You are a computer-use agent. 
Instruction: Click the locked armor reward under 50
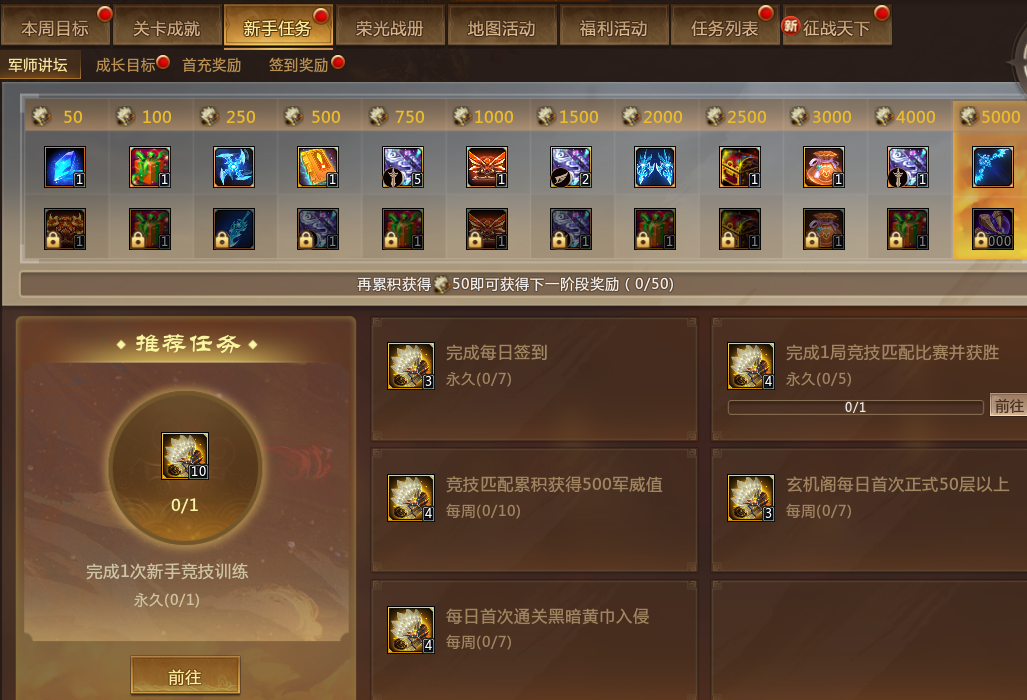pyautogui.click(x=65, y=229)
